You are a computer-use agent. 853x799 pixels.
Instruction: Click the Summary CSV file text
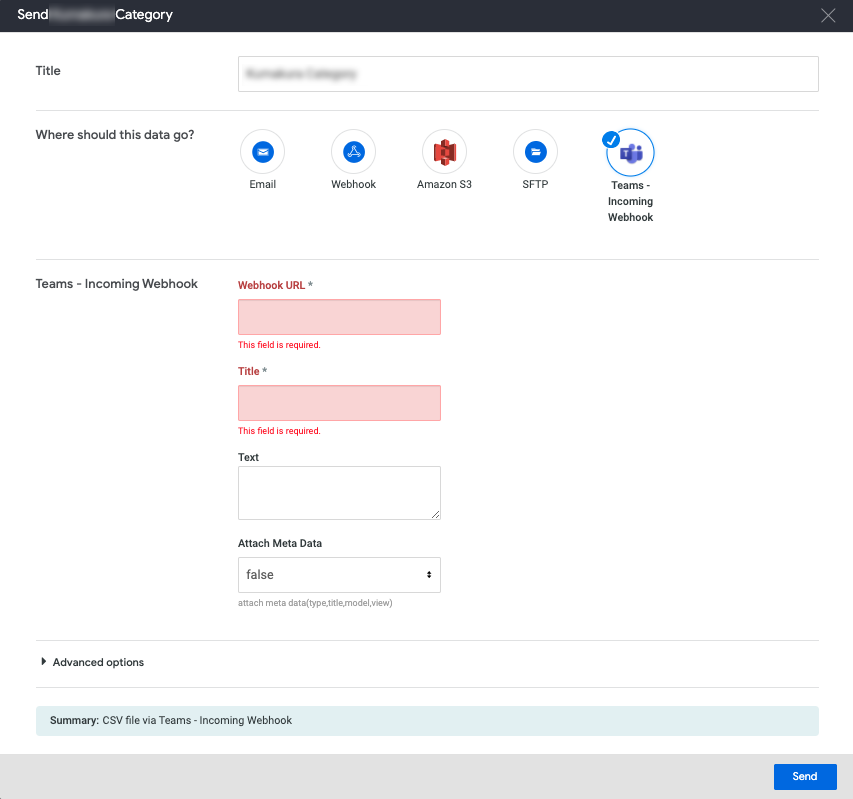click(171, 720)
